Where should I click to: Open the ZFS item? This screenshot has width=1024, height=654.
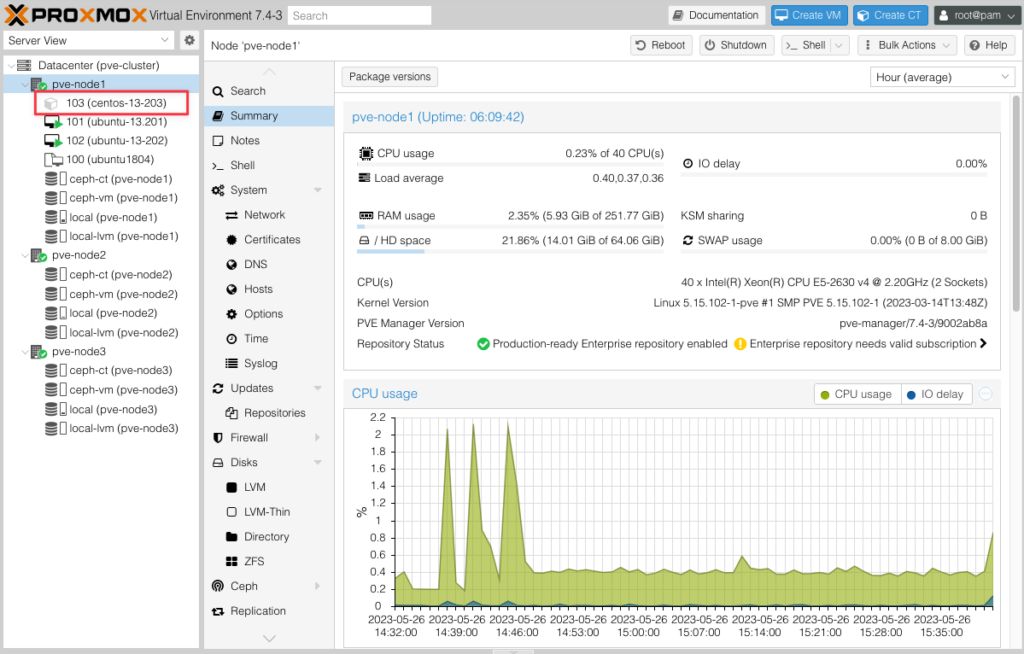[x=268, y=562]
